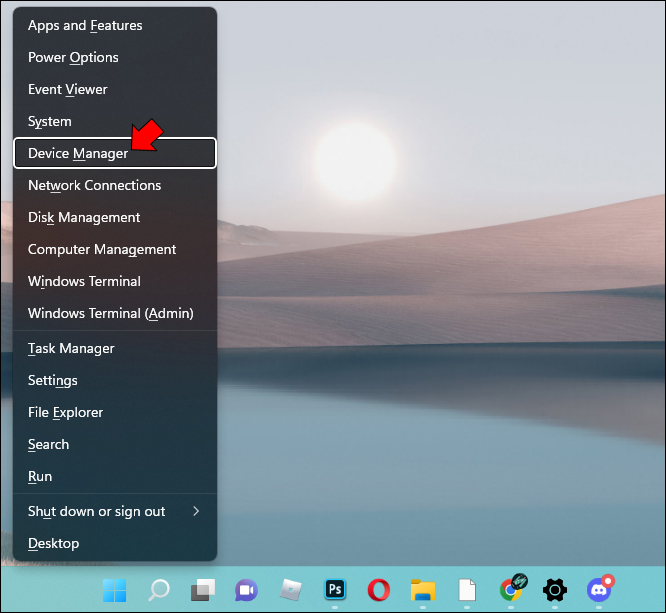Viewport: 666px width, 613px height.
Task: Open the blank document icon on taskbar
Action: 467,590
